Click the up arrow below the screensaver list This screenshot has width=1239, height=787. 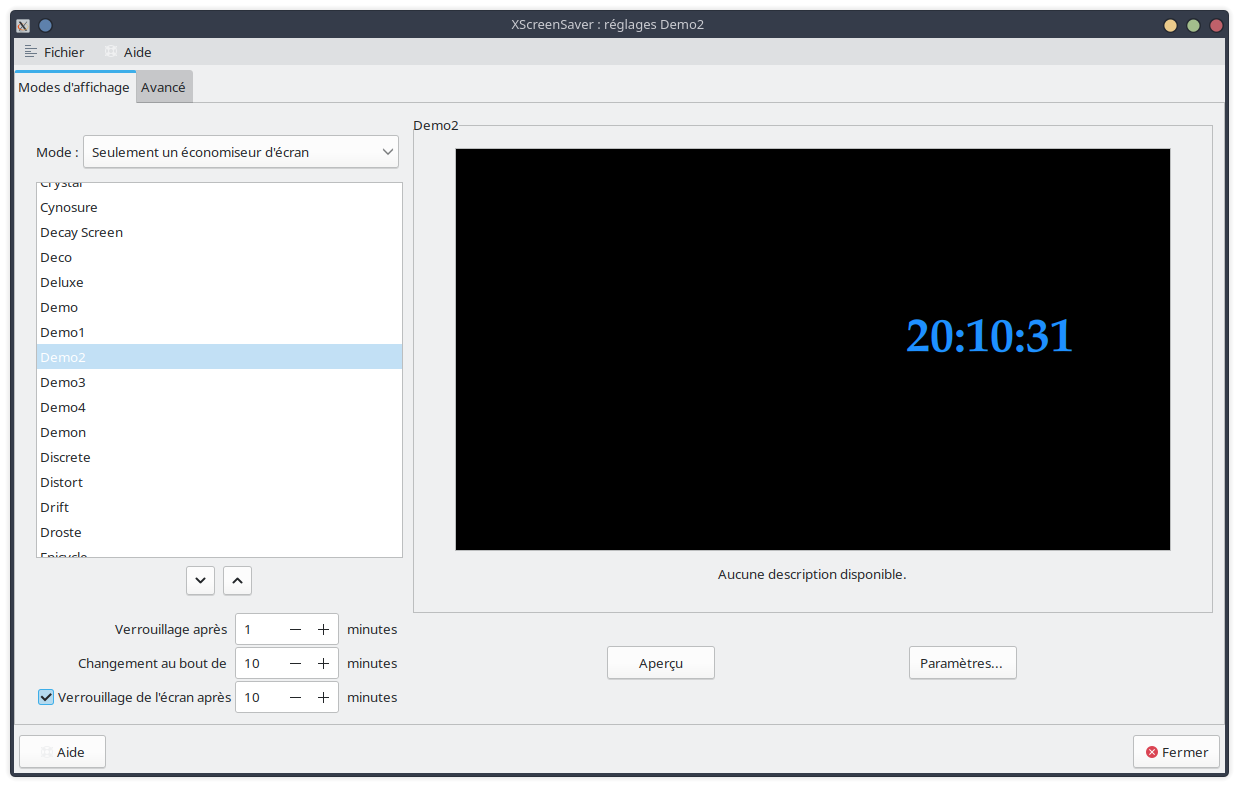point(237,580)
